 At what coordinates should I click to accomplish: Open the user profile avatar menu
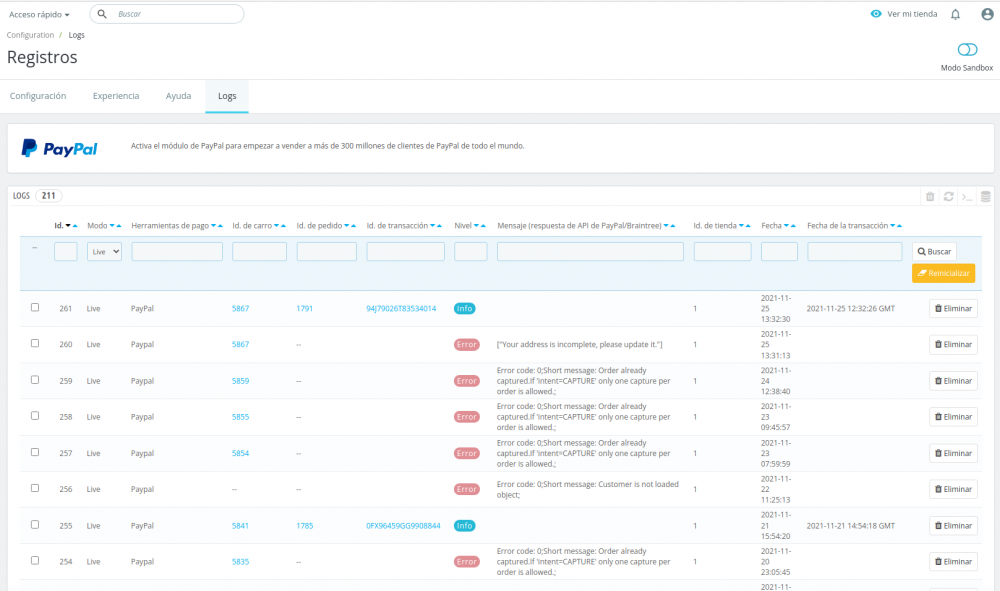(987, 14)
